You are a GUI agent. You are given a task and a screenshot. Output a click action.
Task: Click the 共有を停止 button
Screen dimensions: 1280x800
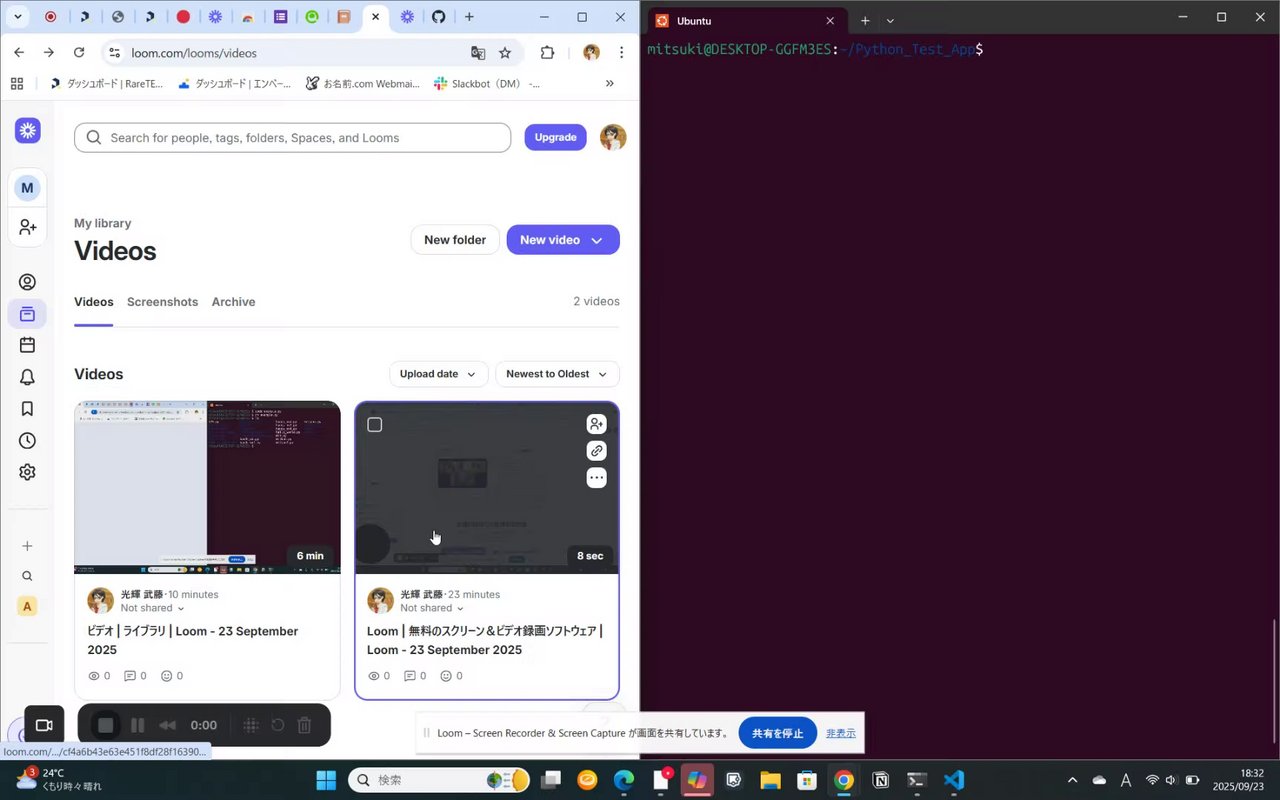[x=778, y=733]
